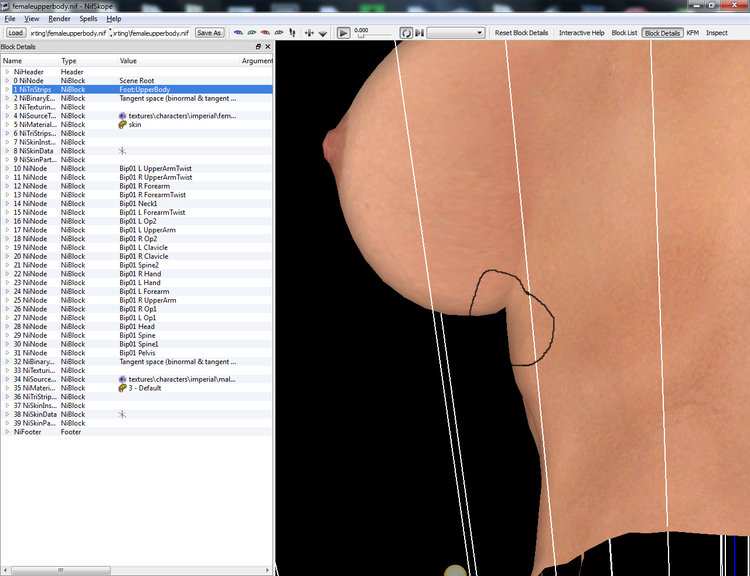This screenshot has width=750, height=576.
Task: Click the Flip view arrows icon
Action: point(309,33)
